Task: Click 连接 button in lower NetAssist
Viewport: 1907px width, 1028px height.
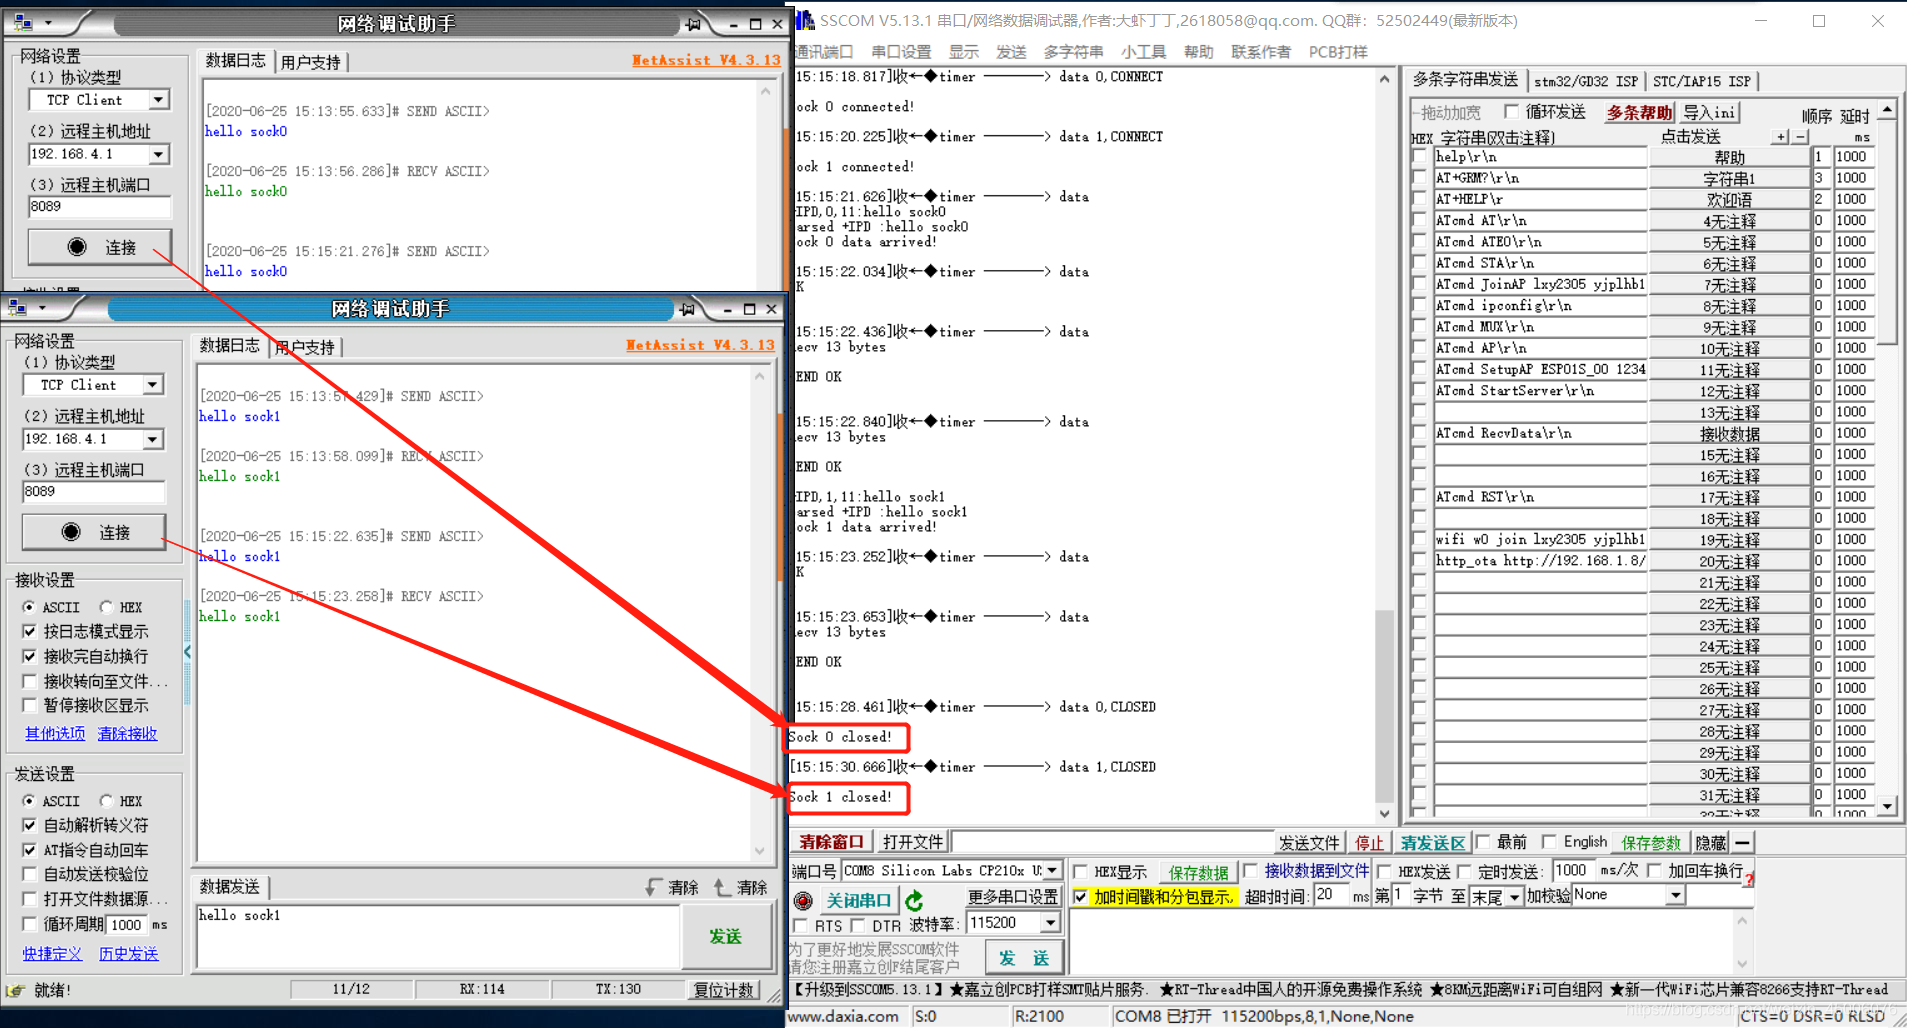Action: pos(94,532)
